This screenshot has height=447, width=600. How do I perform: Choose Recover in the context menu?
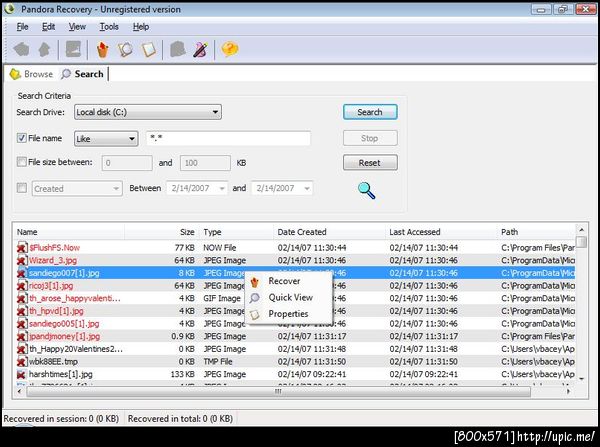tap(288, 281)
